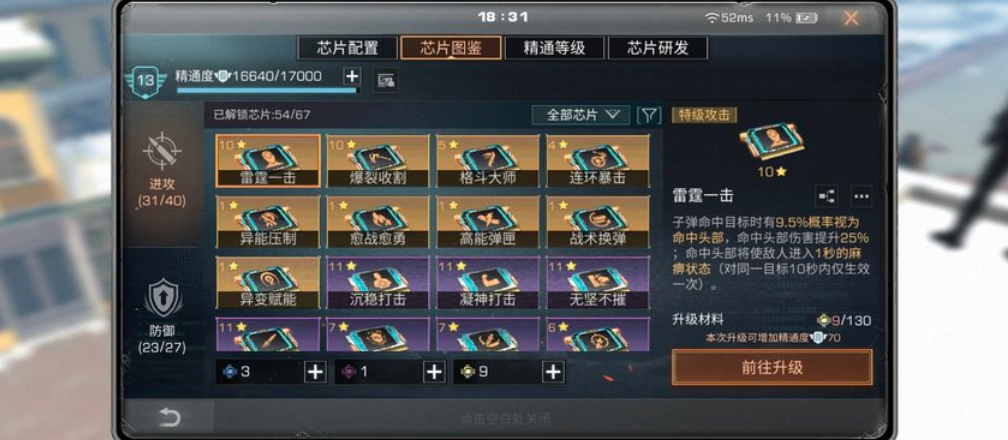Add blue material with plus beside 3
This screenshot has height=440, width=1008.
(315, 372)
